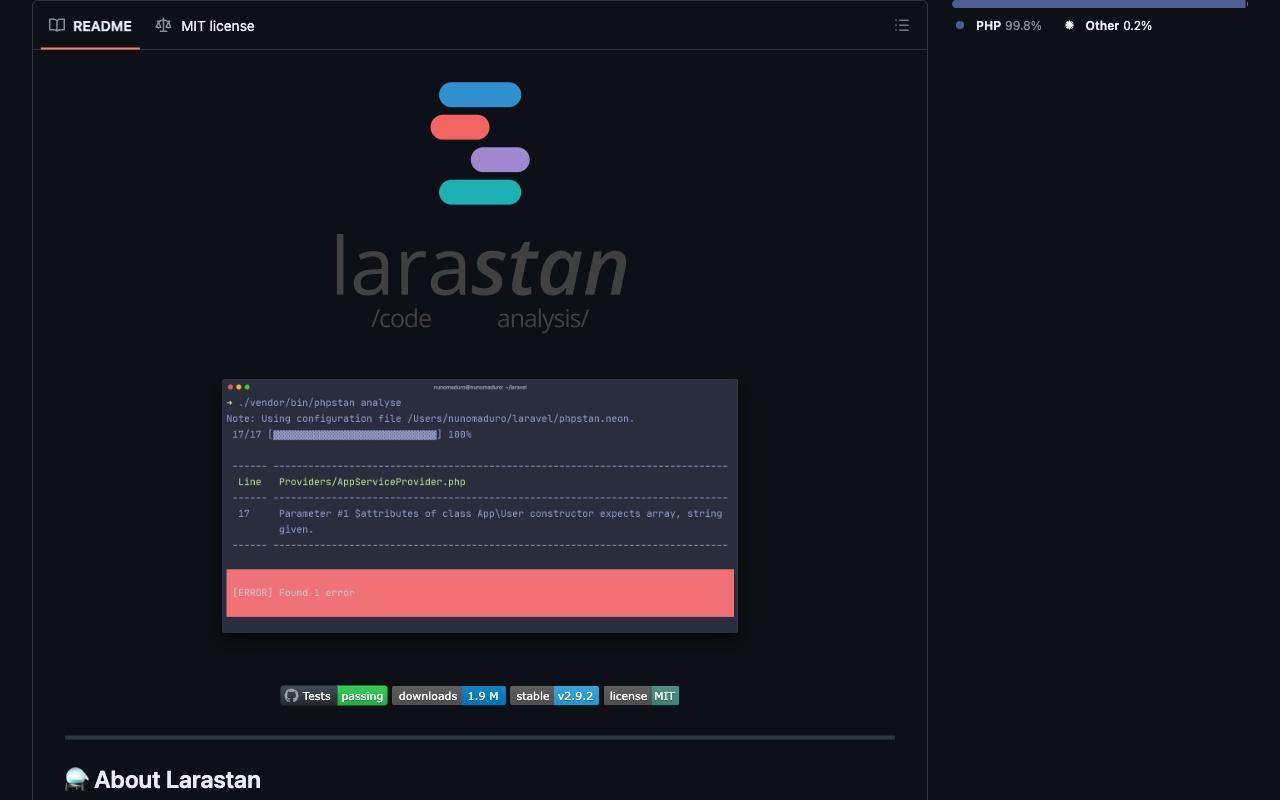Click the GitHub icon in Tests badge

pos(291,696)
